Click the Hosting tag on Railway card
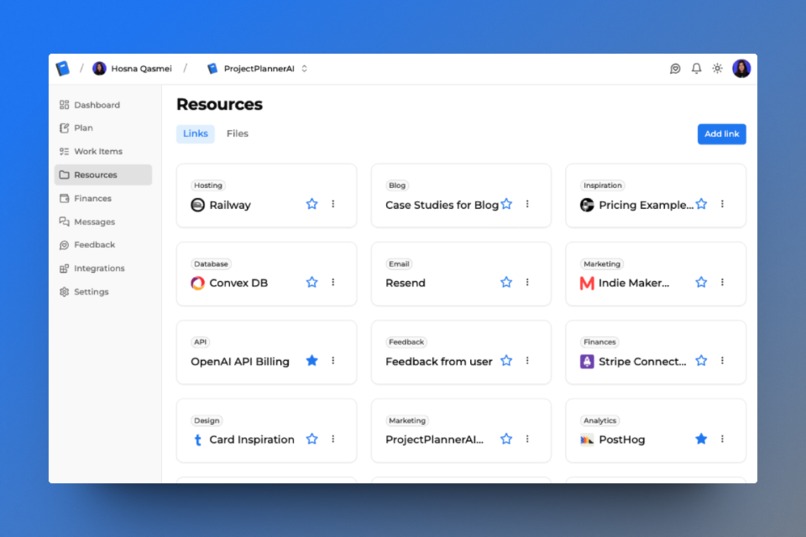 tap(208, 186)
